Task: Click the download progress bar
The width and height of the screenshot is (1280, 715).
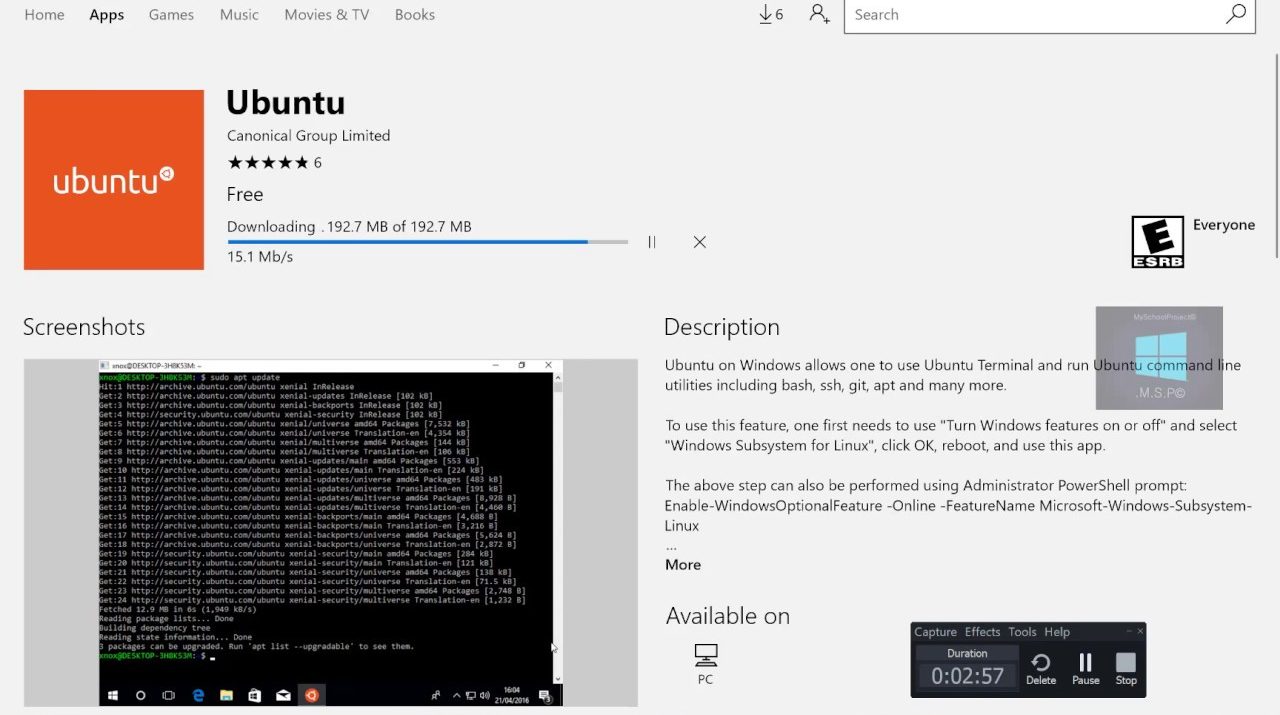Action: (x=427, y=242)
